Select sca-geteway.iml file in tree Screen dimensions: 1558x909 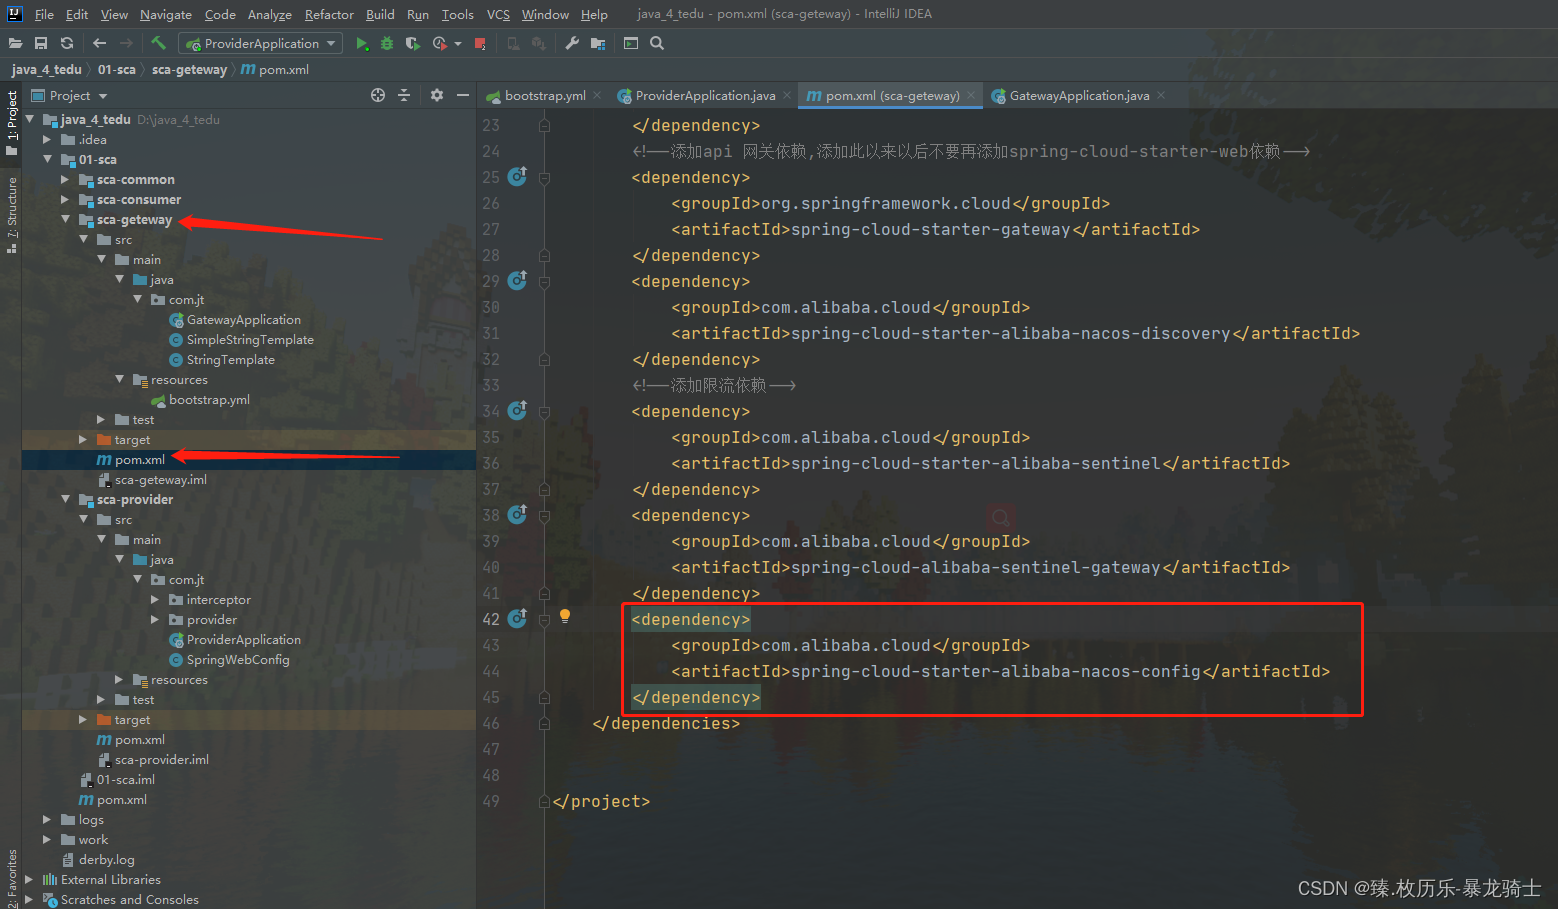tap(160, 479)
